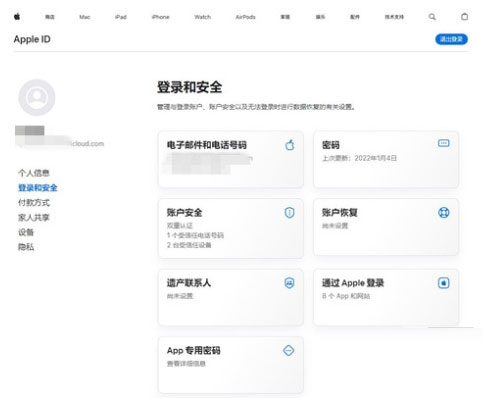Screen dimensions: 482x400
Task: Click the lifebuoy icon on the 账户恢复 card
Action: (x=444, y=212)
